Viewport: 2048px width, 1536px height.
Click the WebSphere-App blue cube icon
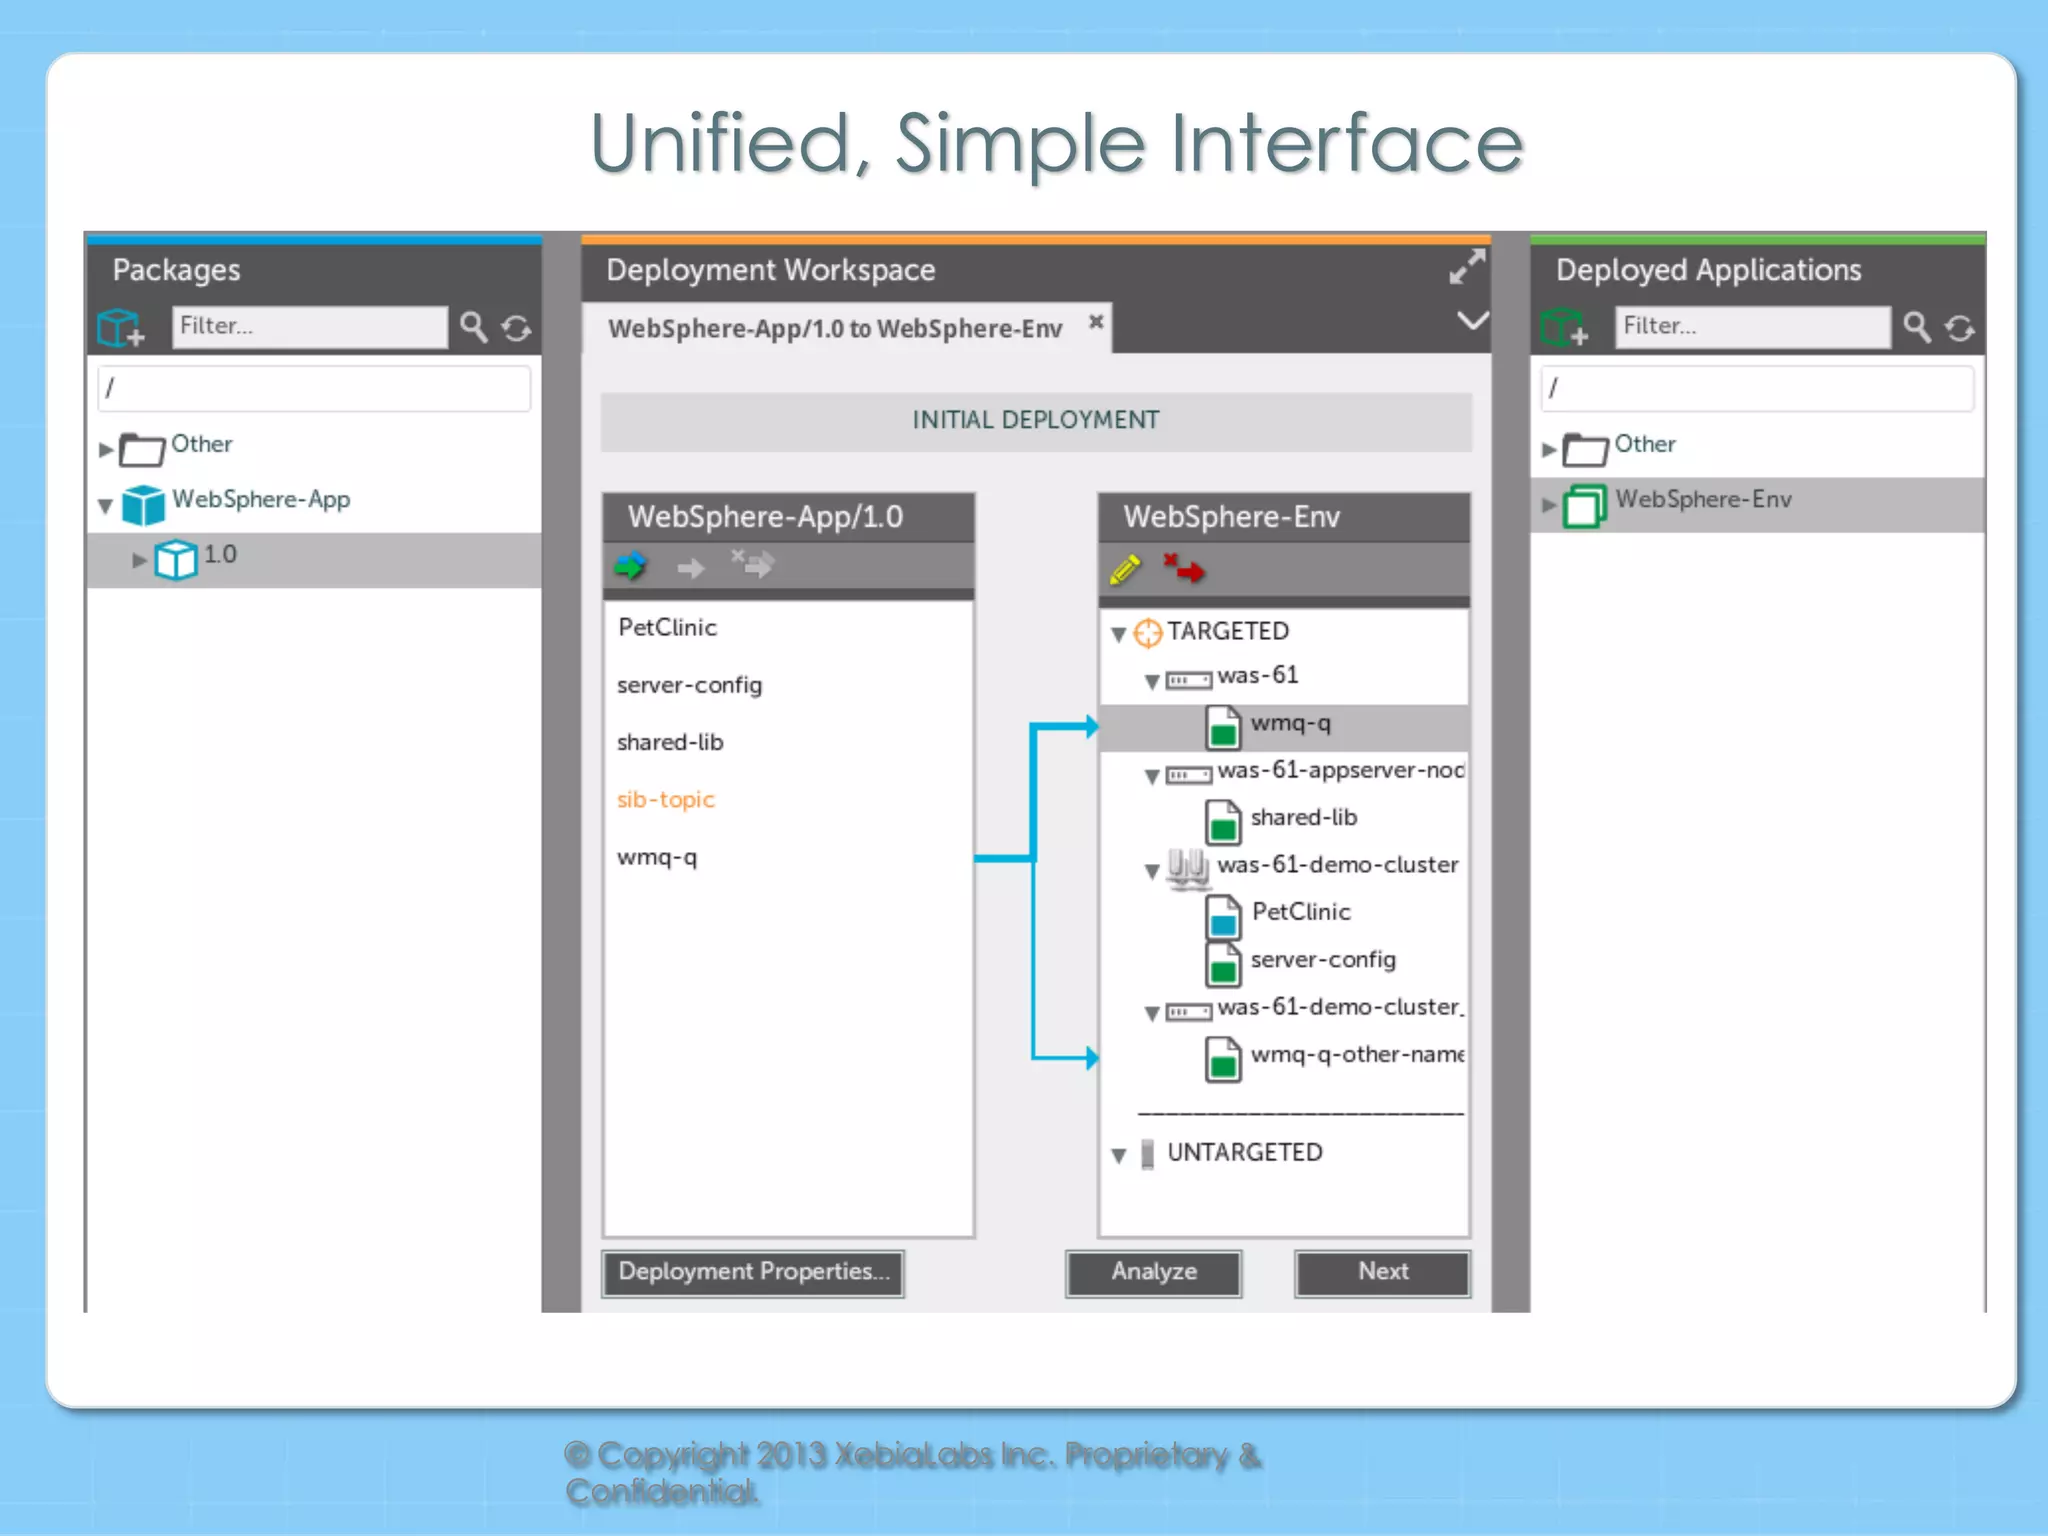coord(143,504)
